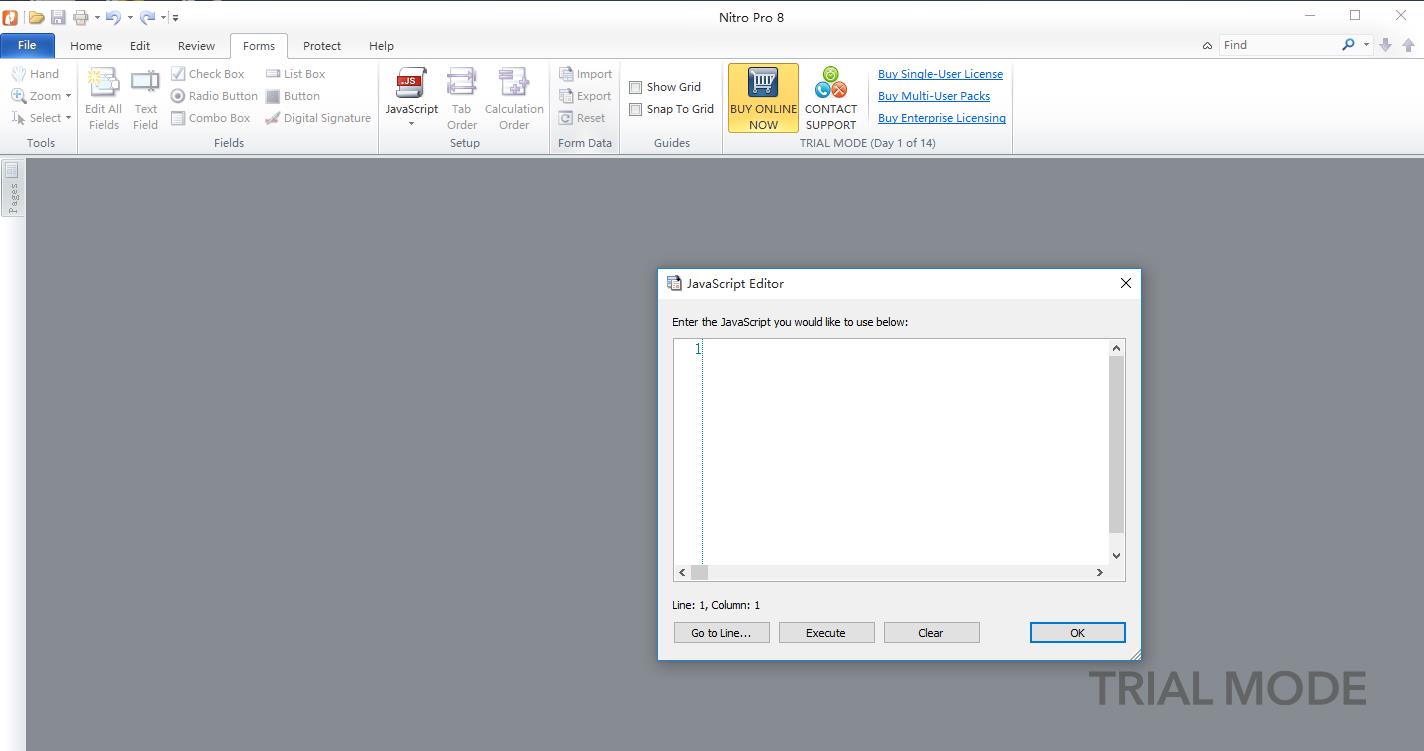Enable the Show Grid checkbox
This screenshot has width=1424, height=751.
[x=635, y=87]
